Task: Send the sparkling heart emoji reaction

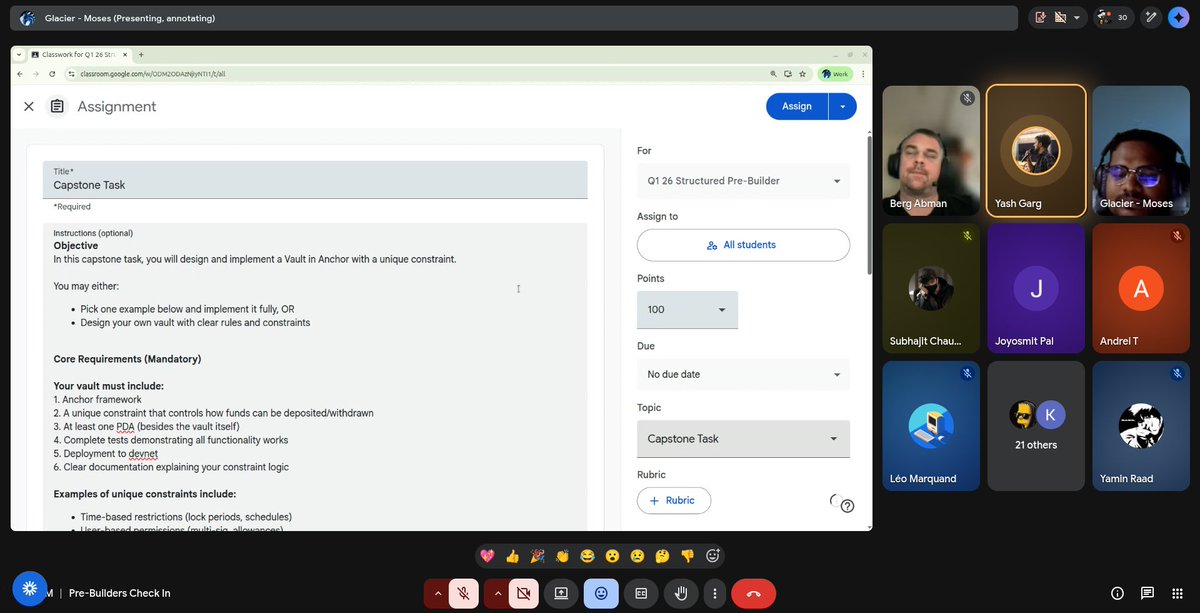Action: (x=487, y=556)
